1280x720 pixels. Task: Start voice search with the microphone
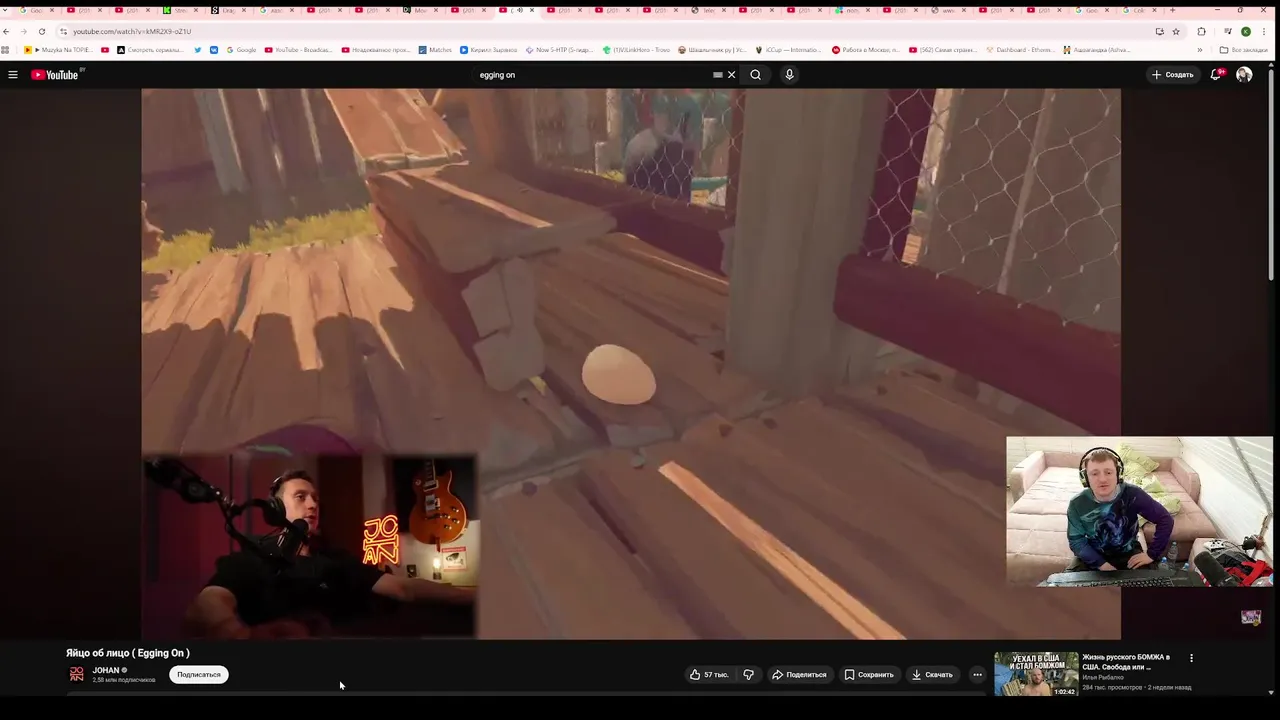pyautogui.click(x=789, y=75)
